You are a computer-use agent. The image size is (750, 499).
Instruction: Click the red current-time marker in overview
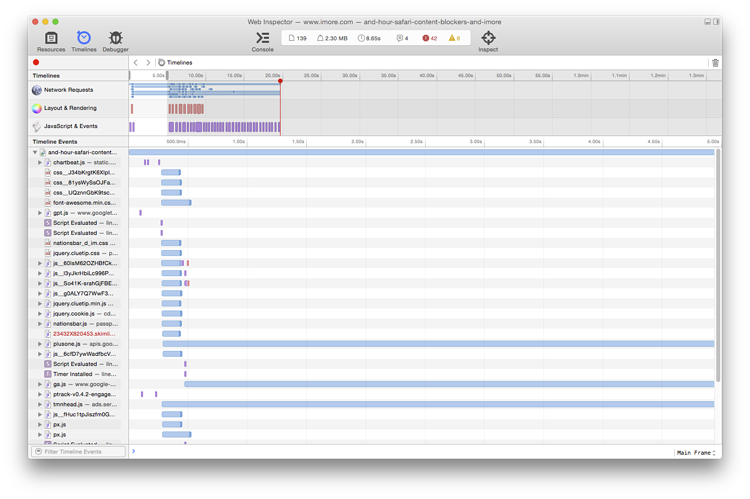click(x=280, y=81)
